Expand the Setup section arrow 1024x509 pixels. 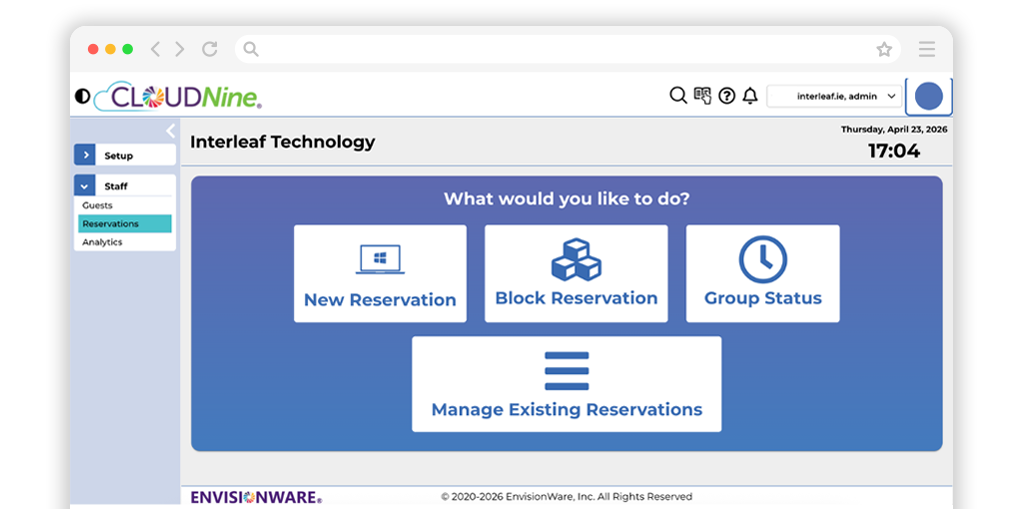pos(85,156)
